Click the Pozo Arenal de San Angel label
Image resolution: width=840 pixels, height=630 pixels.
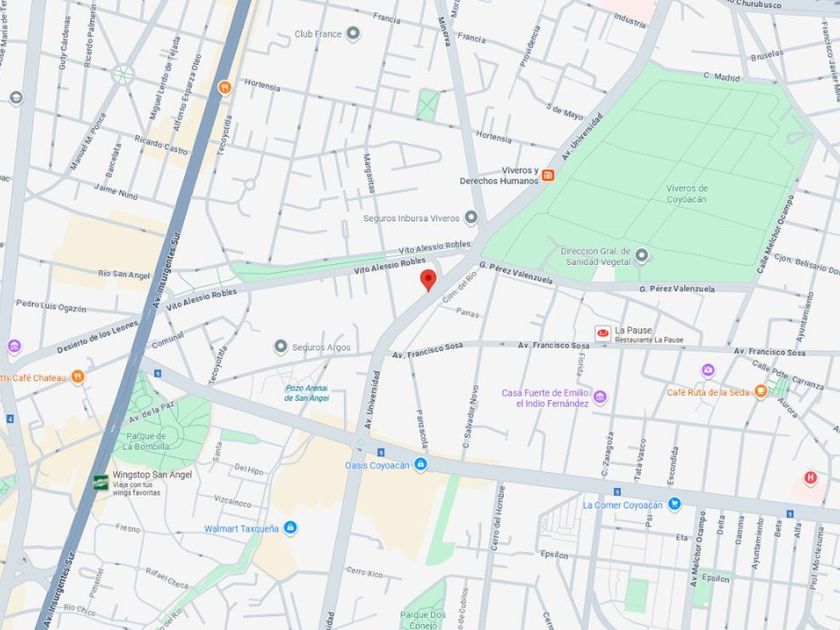306,393
